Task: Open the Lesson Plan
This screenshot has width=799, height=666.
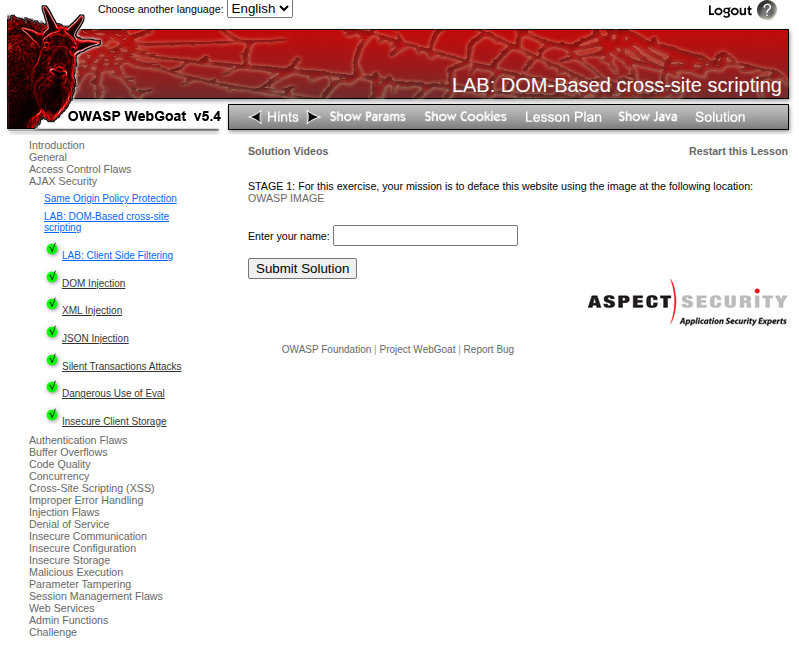Action: coord(563,117)
